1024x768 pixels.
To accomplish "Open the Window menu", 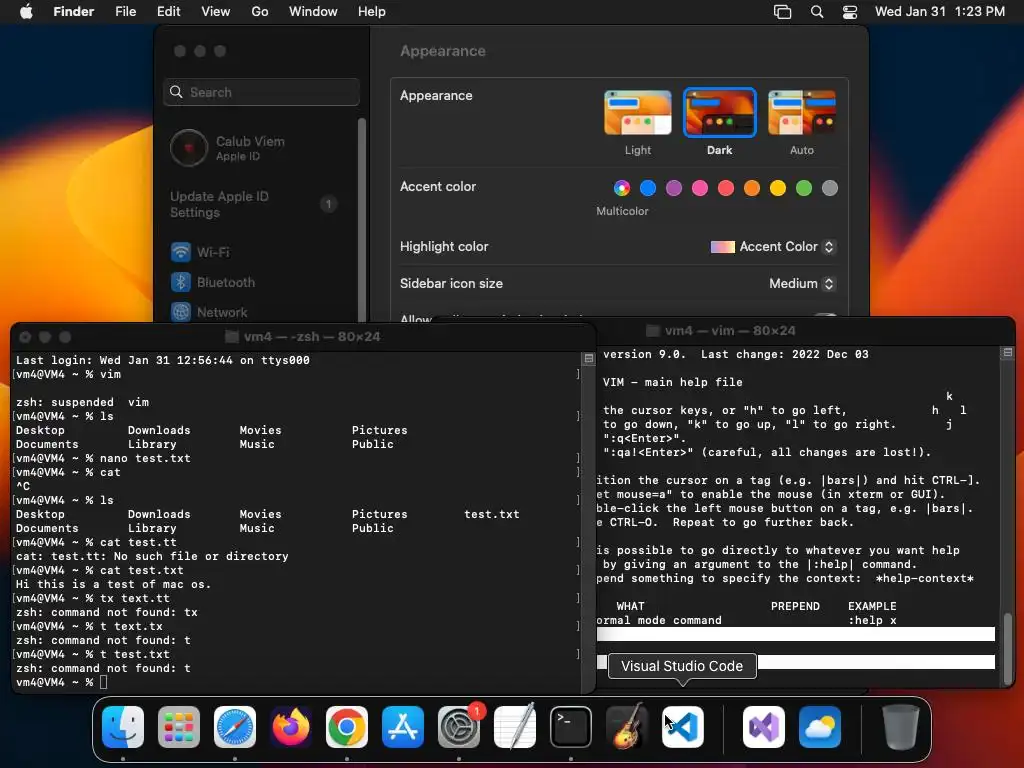I will click(x=313, y=11).
